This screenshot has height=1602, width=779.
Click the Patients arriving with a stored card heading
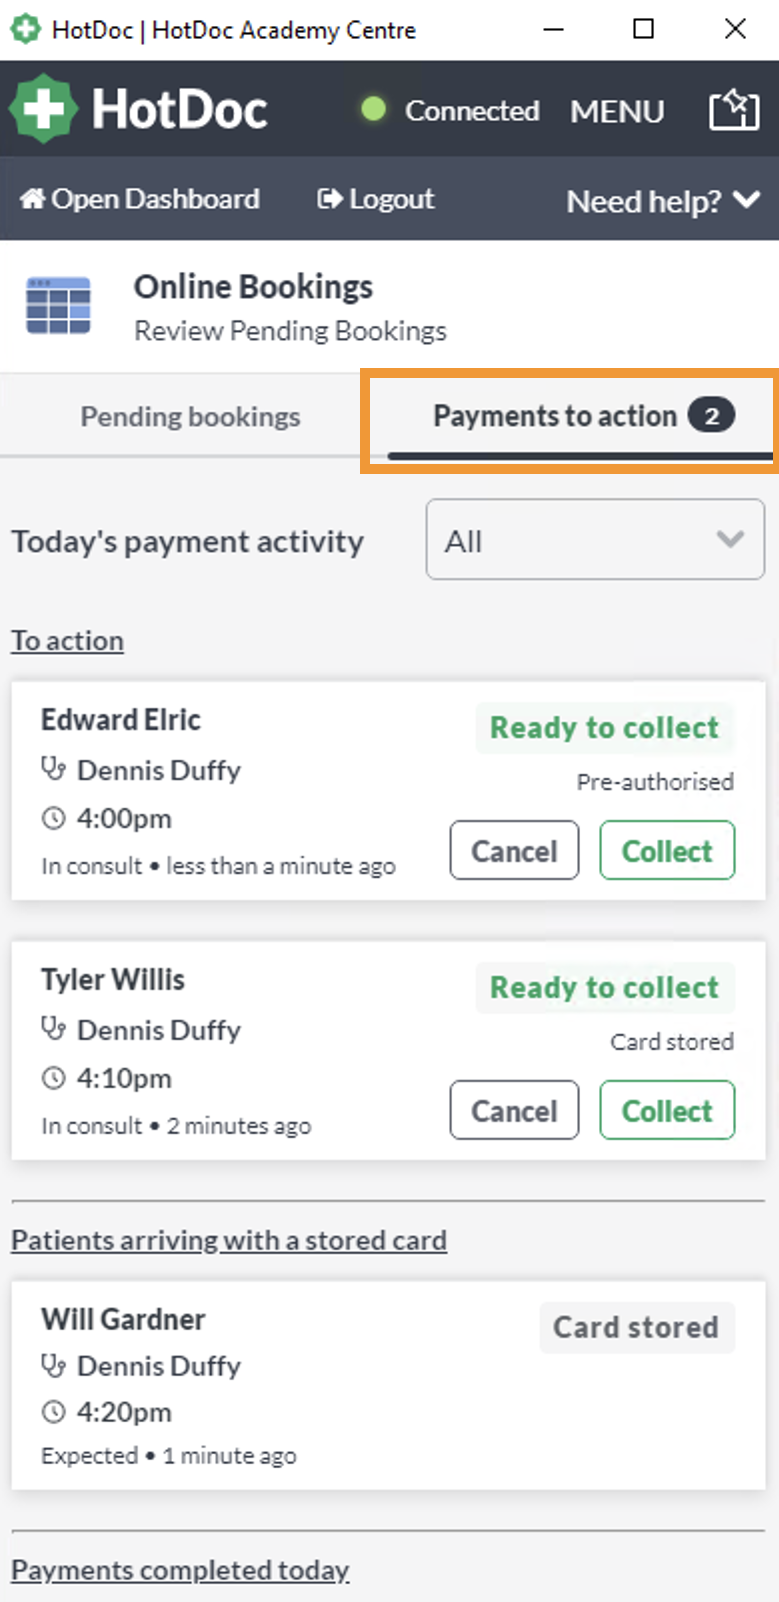[229, 1240]
